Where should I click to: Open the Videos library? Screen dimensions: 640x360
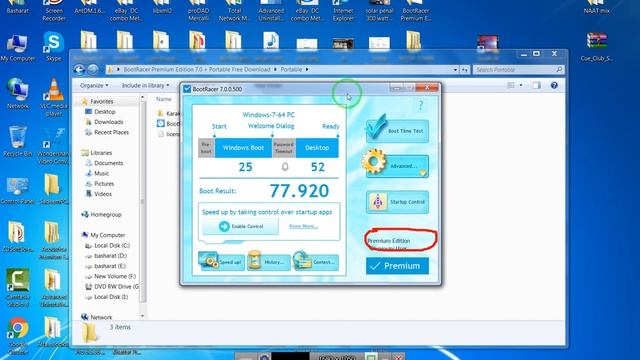102,194
